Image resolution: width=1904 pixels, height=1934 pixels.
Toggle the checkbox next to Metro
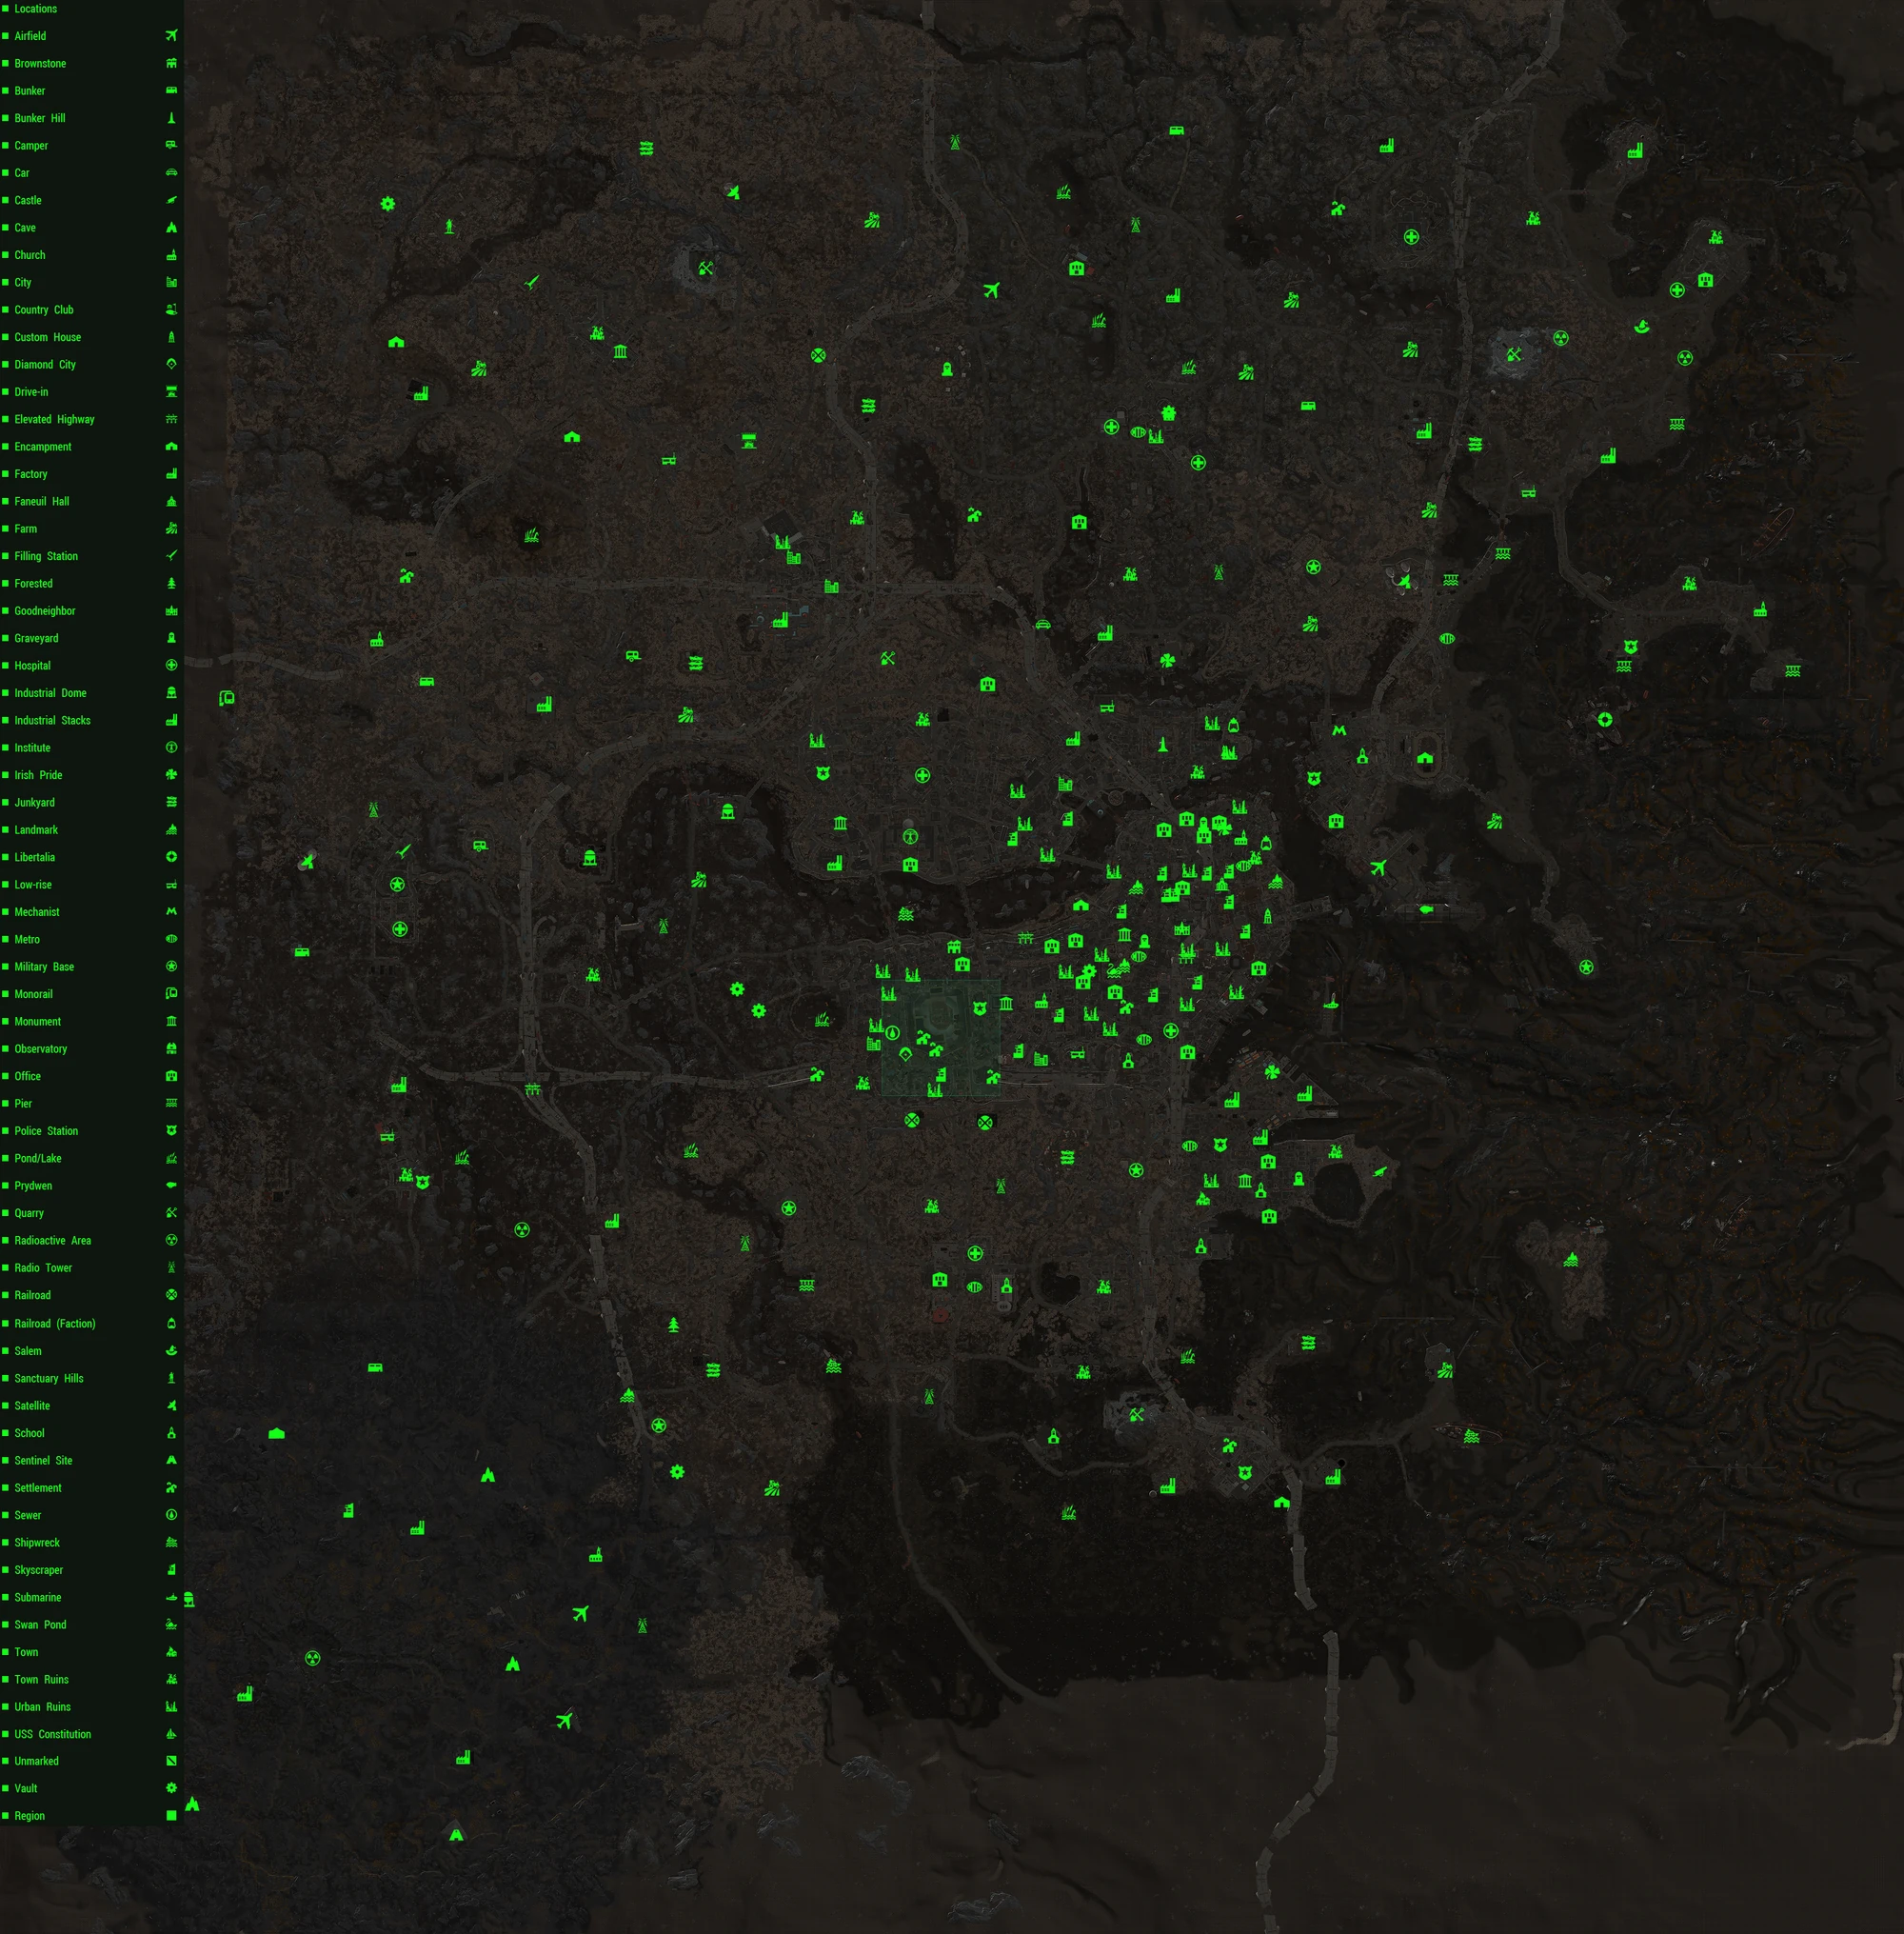click(6, 939)
